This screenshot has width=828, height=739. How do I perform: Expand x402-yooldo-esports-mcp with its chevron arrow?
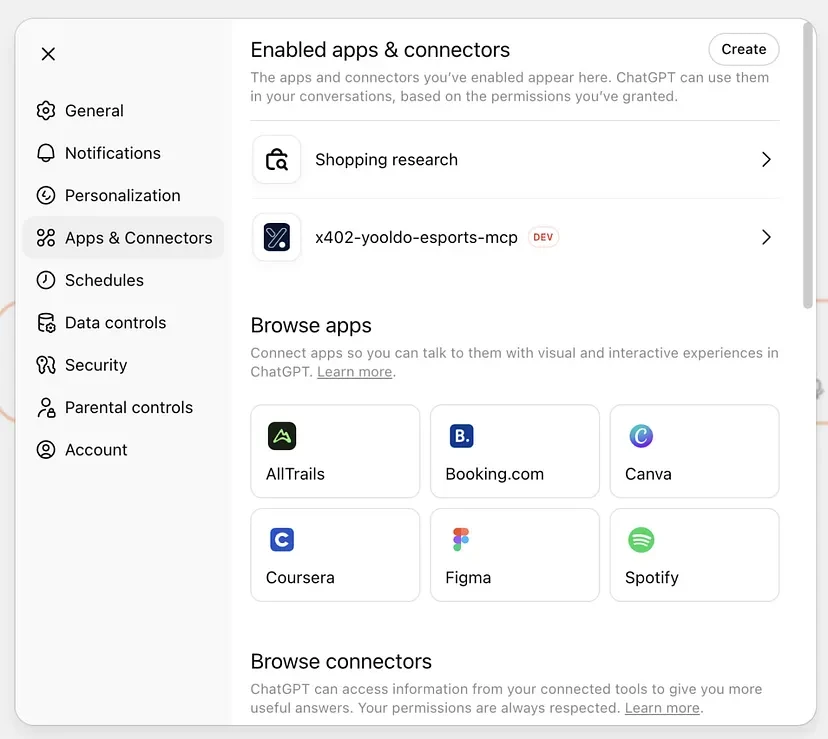766,238
